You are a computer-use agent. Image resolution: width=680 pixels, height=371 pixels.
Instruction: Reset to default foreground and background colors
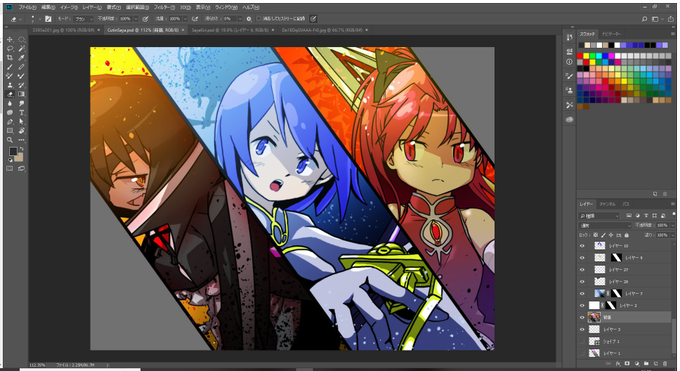10,160
